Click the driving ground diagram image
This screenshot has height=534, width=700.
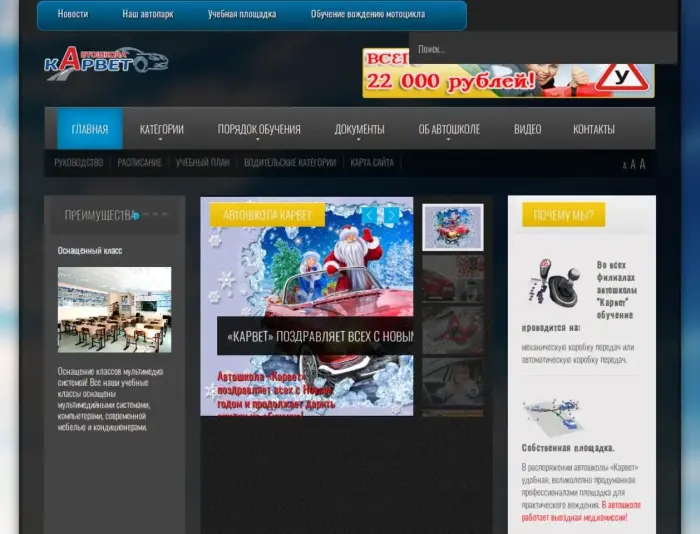click(x=554, y=417)
